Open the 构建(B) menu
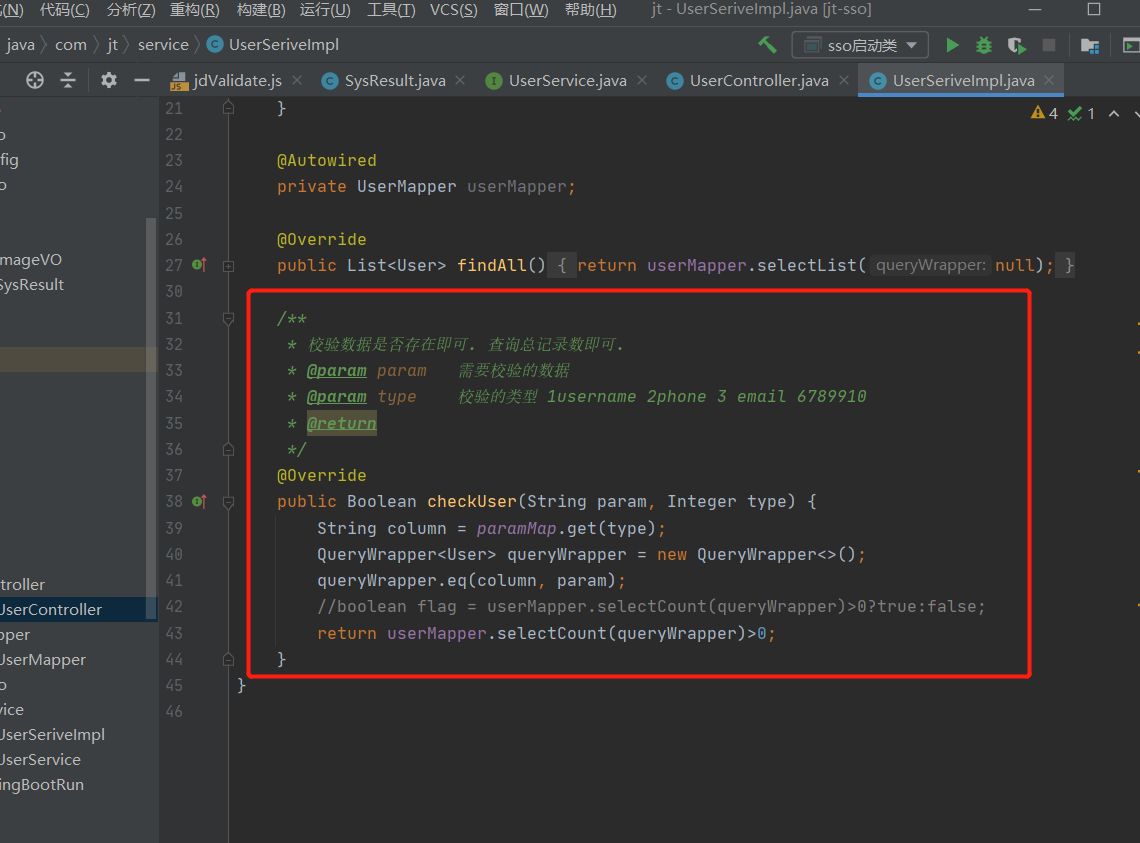The width and height of the screenshot is (1140, 843). [261, 10]
